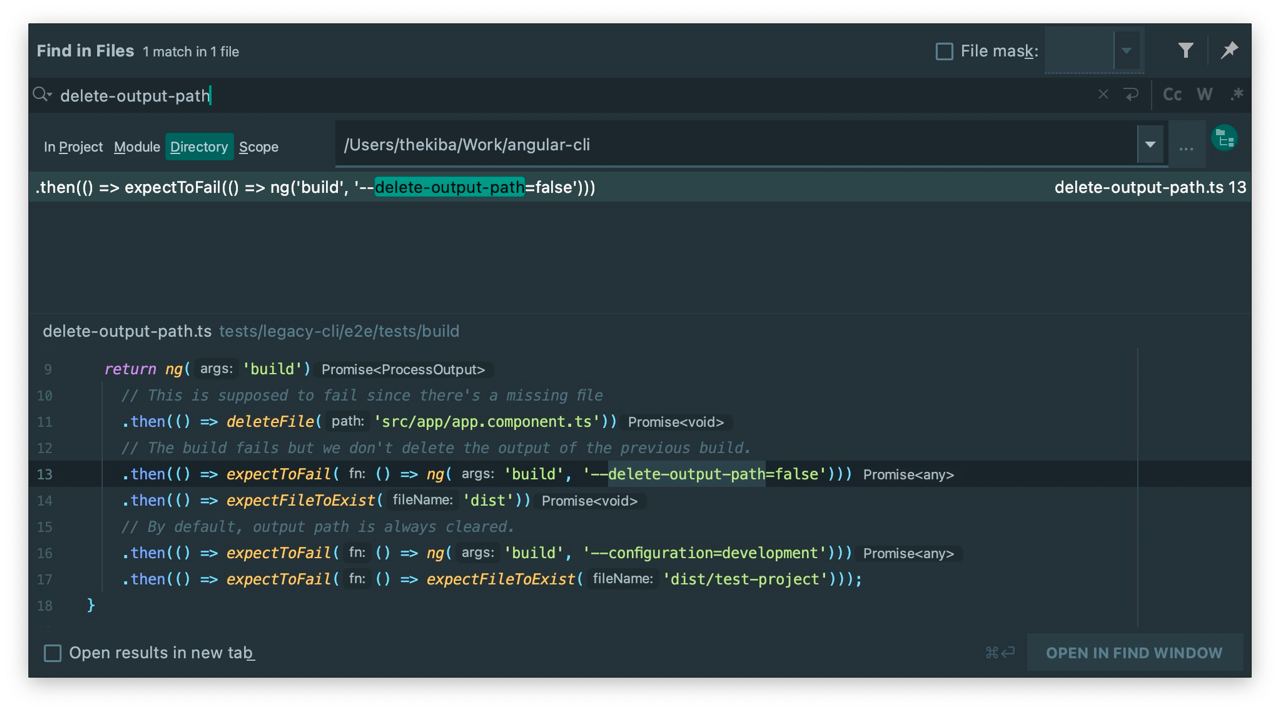Viewport: 1280px width, 711px height.
Task: Click expectFileToExist on line 14
Action: click(300, 500)
